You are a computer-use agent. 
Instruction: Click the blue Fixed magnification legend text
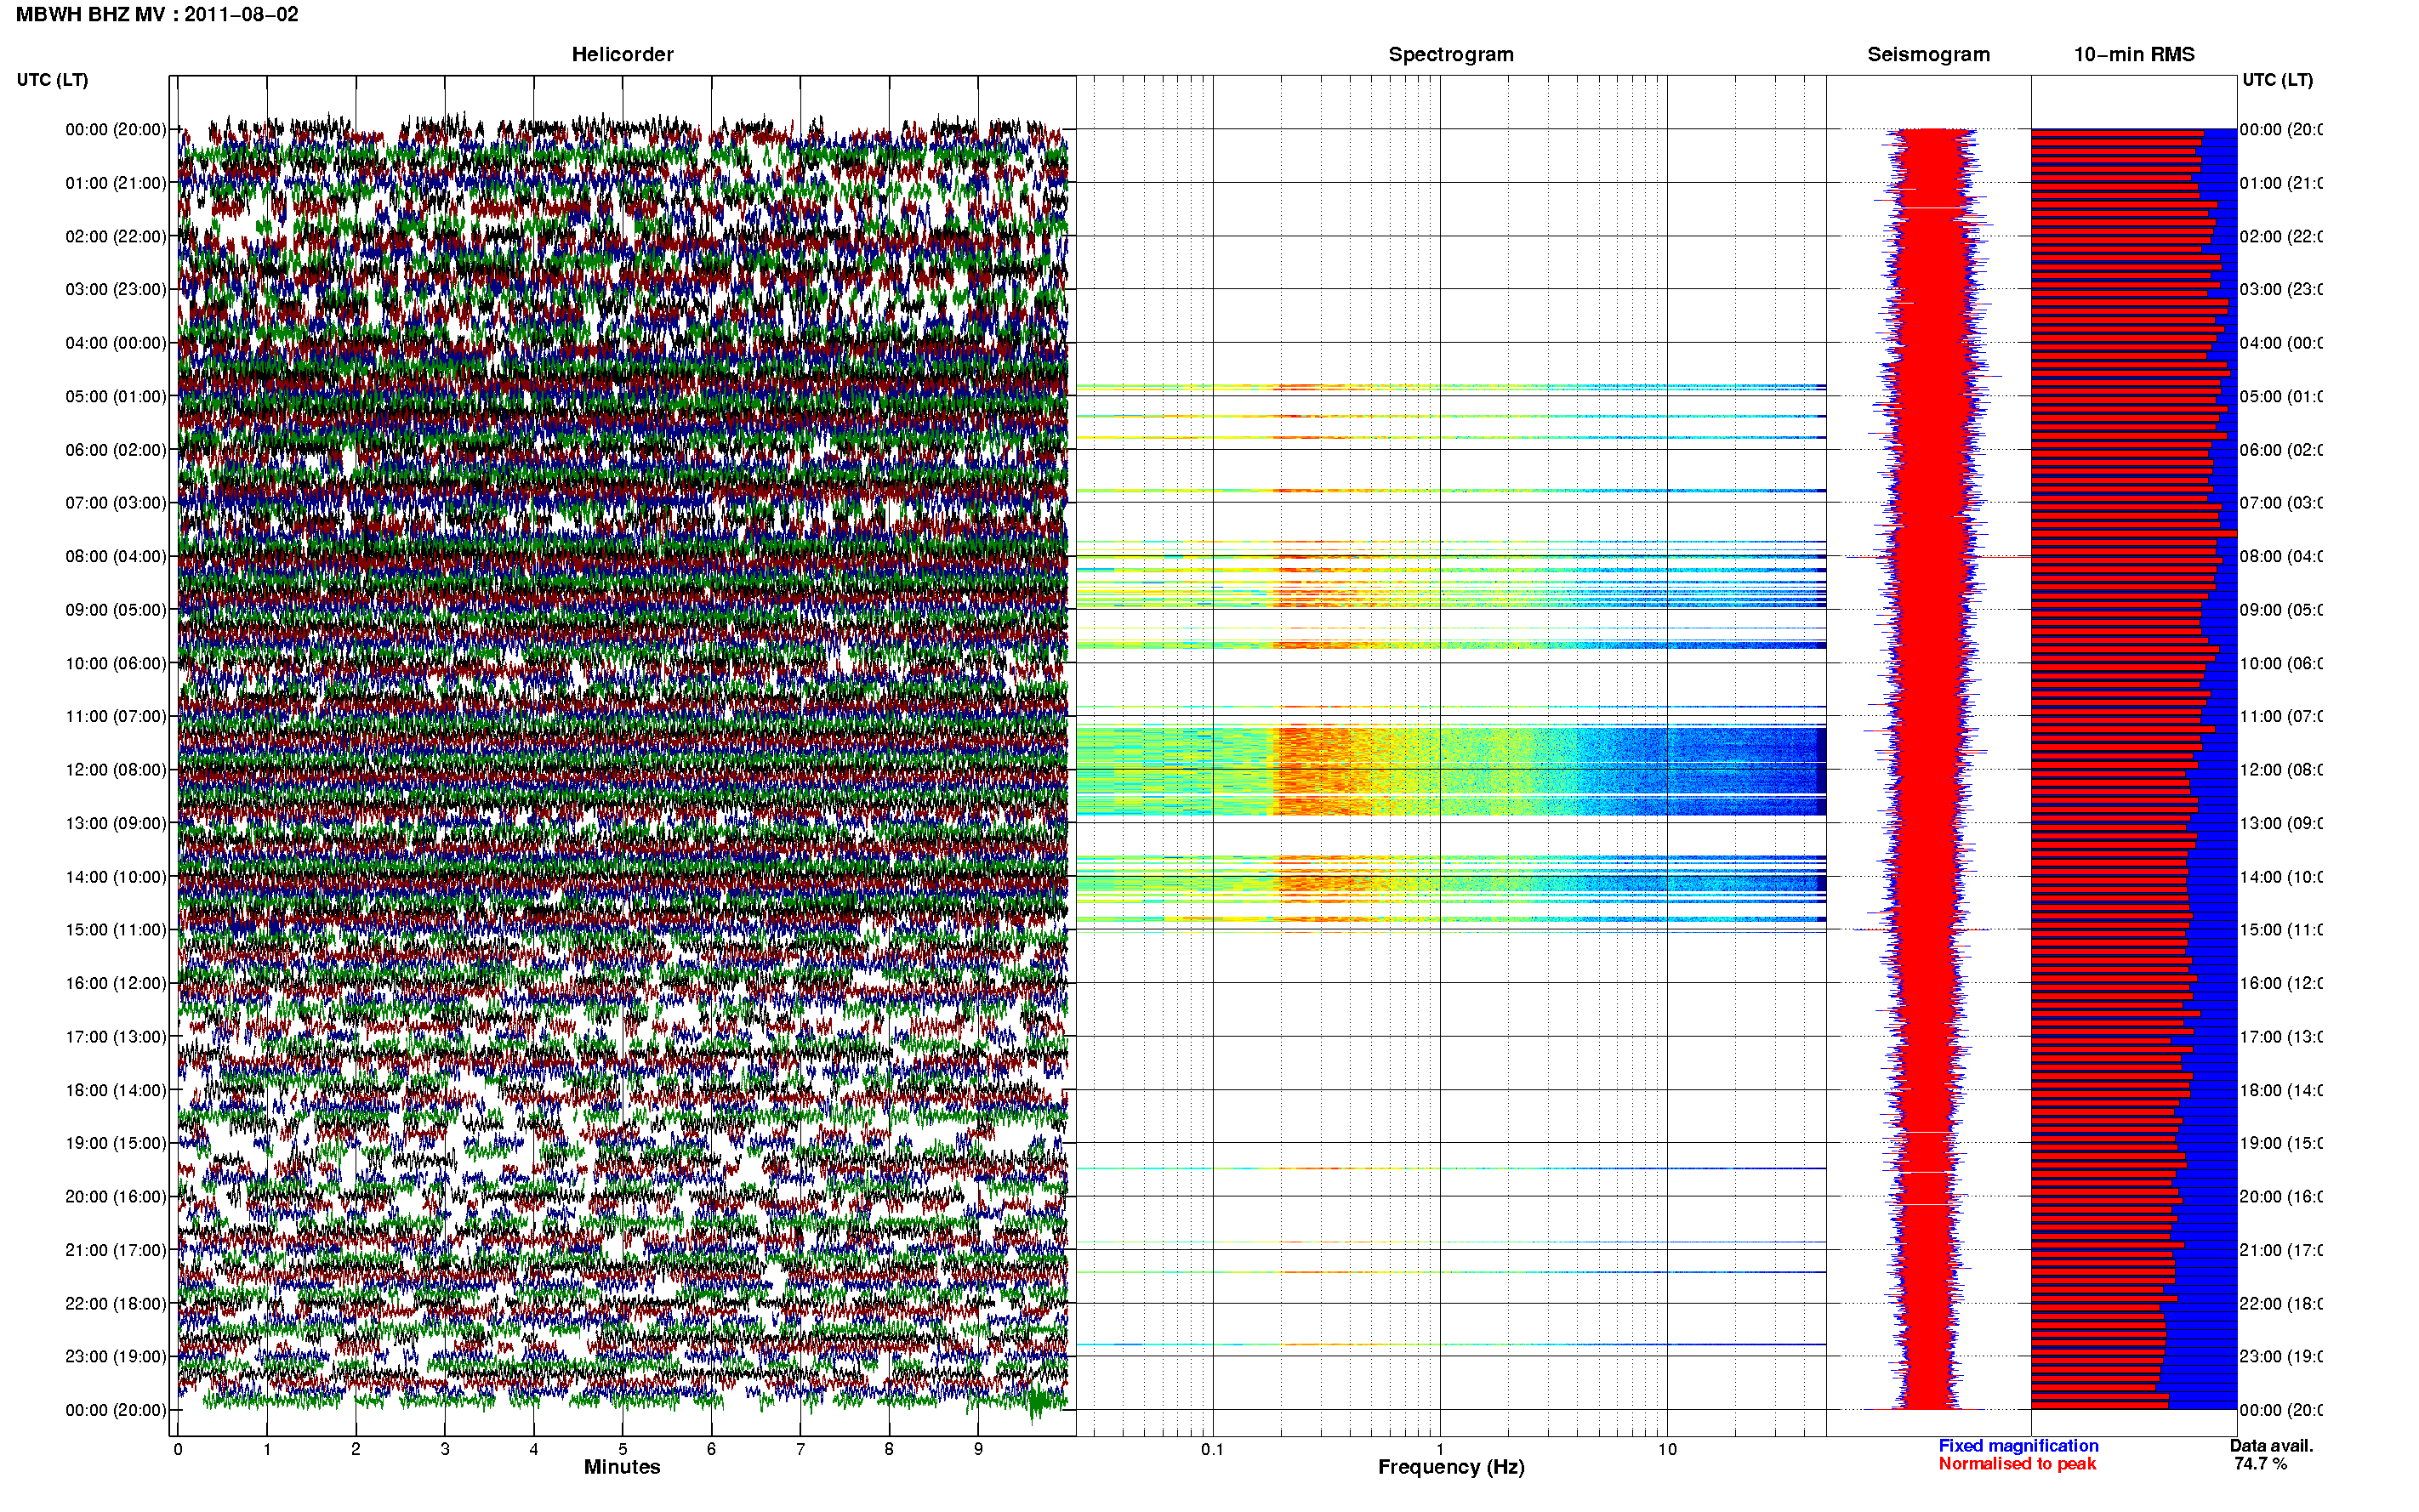click(x=2018, y=1446)
